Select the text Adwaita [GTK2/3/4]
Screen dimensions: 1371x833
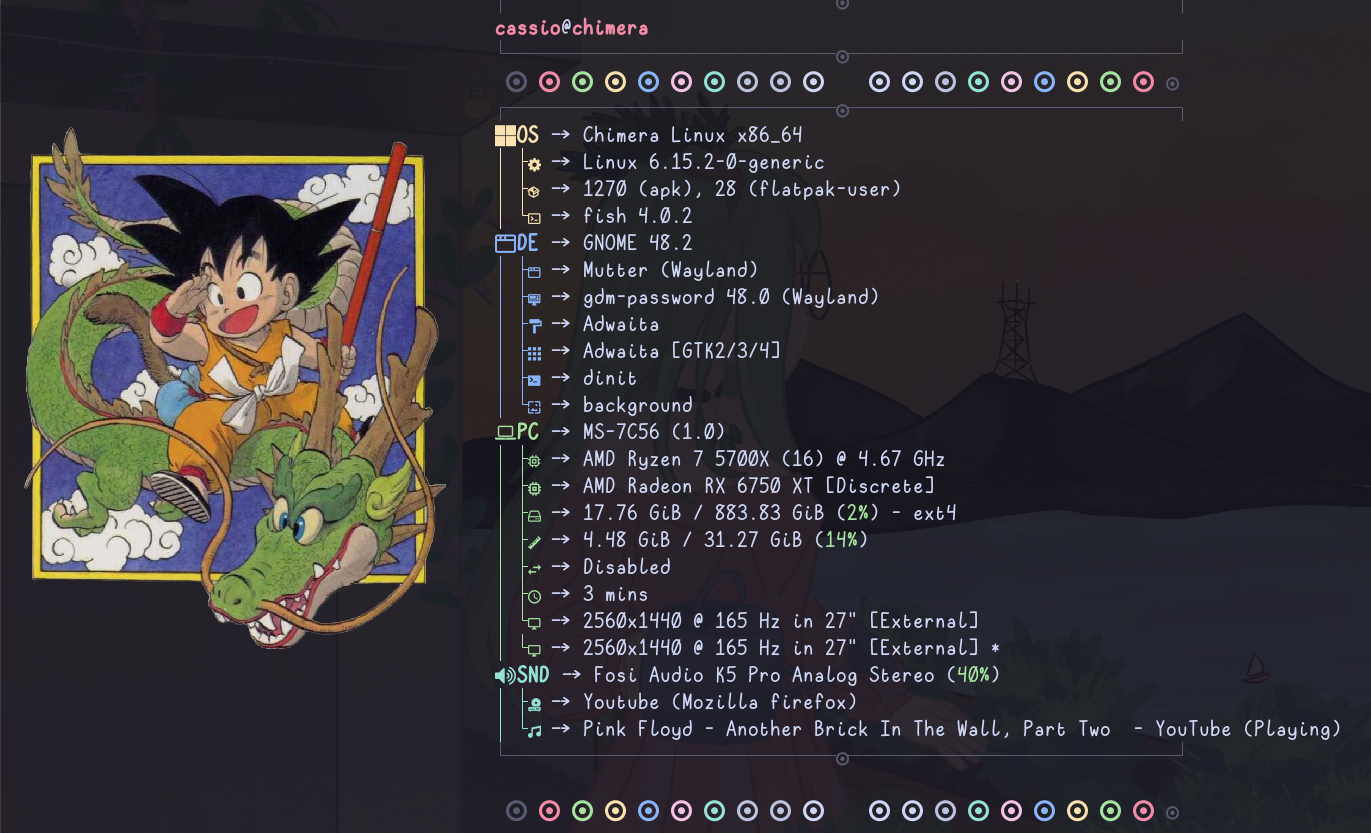[682, 351]
